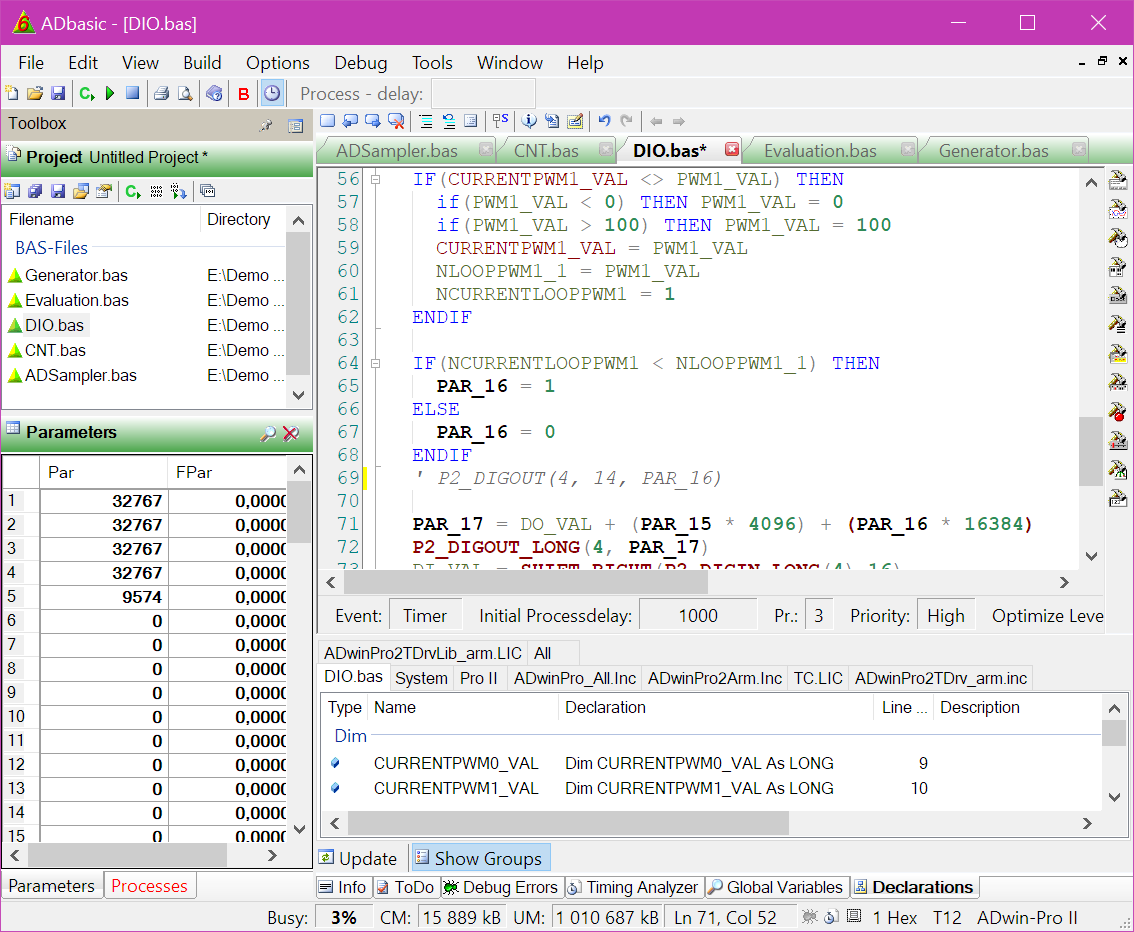Save the current file with the floppy icon
Image resolution: width=1134 pixels, height=932 pixels.
(x=58, y=93)
